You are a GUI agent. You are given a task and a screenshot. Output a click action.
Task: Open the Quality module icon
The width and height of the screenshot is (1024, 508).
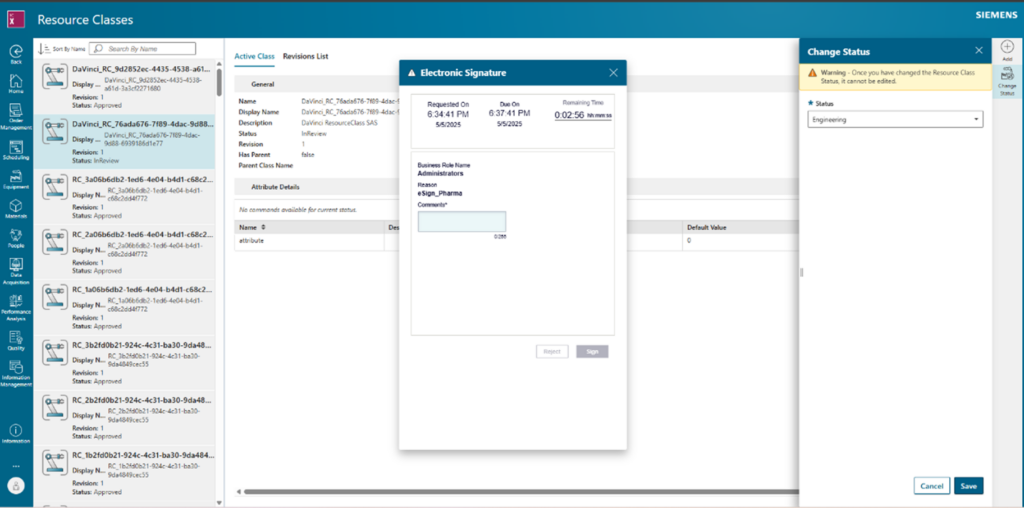(x=16, y=339)
